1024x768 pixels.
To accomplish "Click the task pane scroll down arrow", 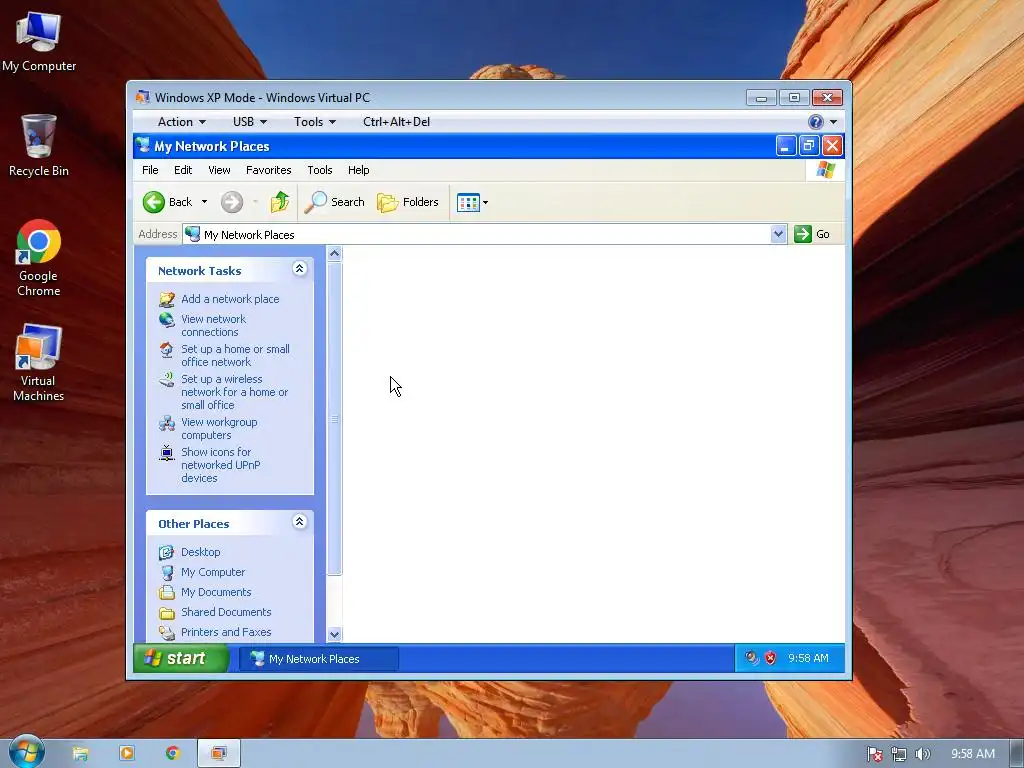I will click(x=334, y=634).
